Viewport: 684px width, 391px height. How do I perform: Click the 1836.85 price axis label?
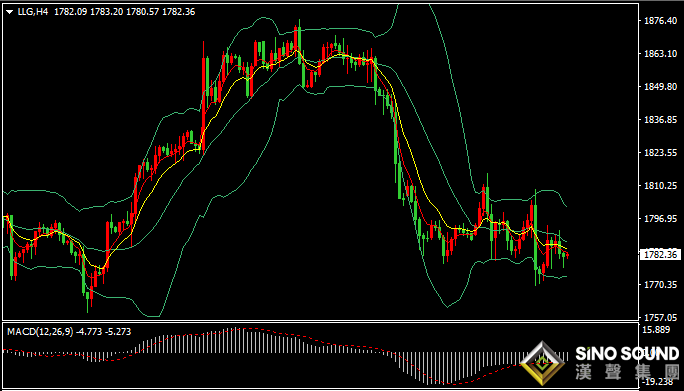pyautogui.click(x=660, y=120)
